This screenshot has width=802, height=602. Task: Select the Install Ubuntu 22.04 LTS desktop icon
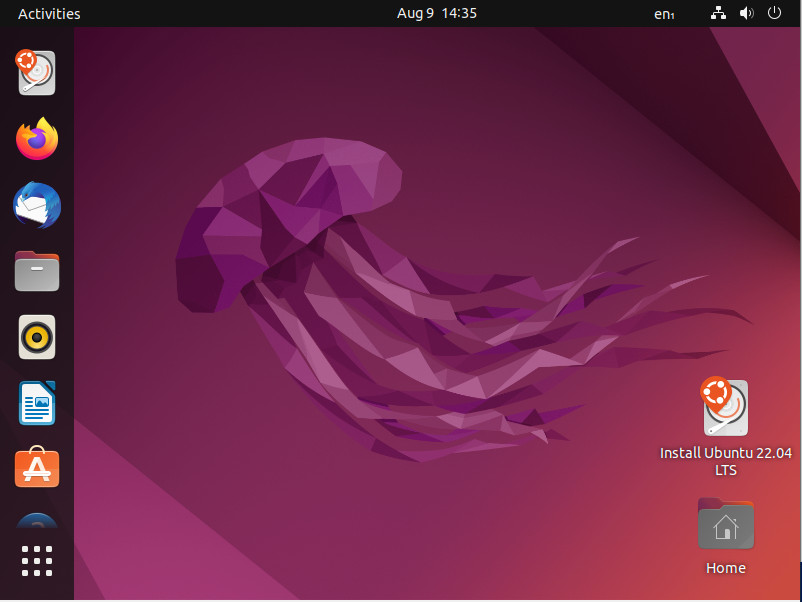tap(725, 407)
